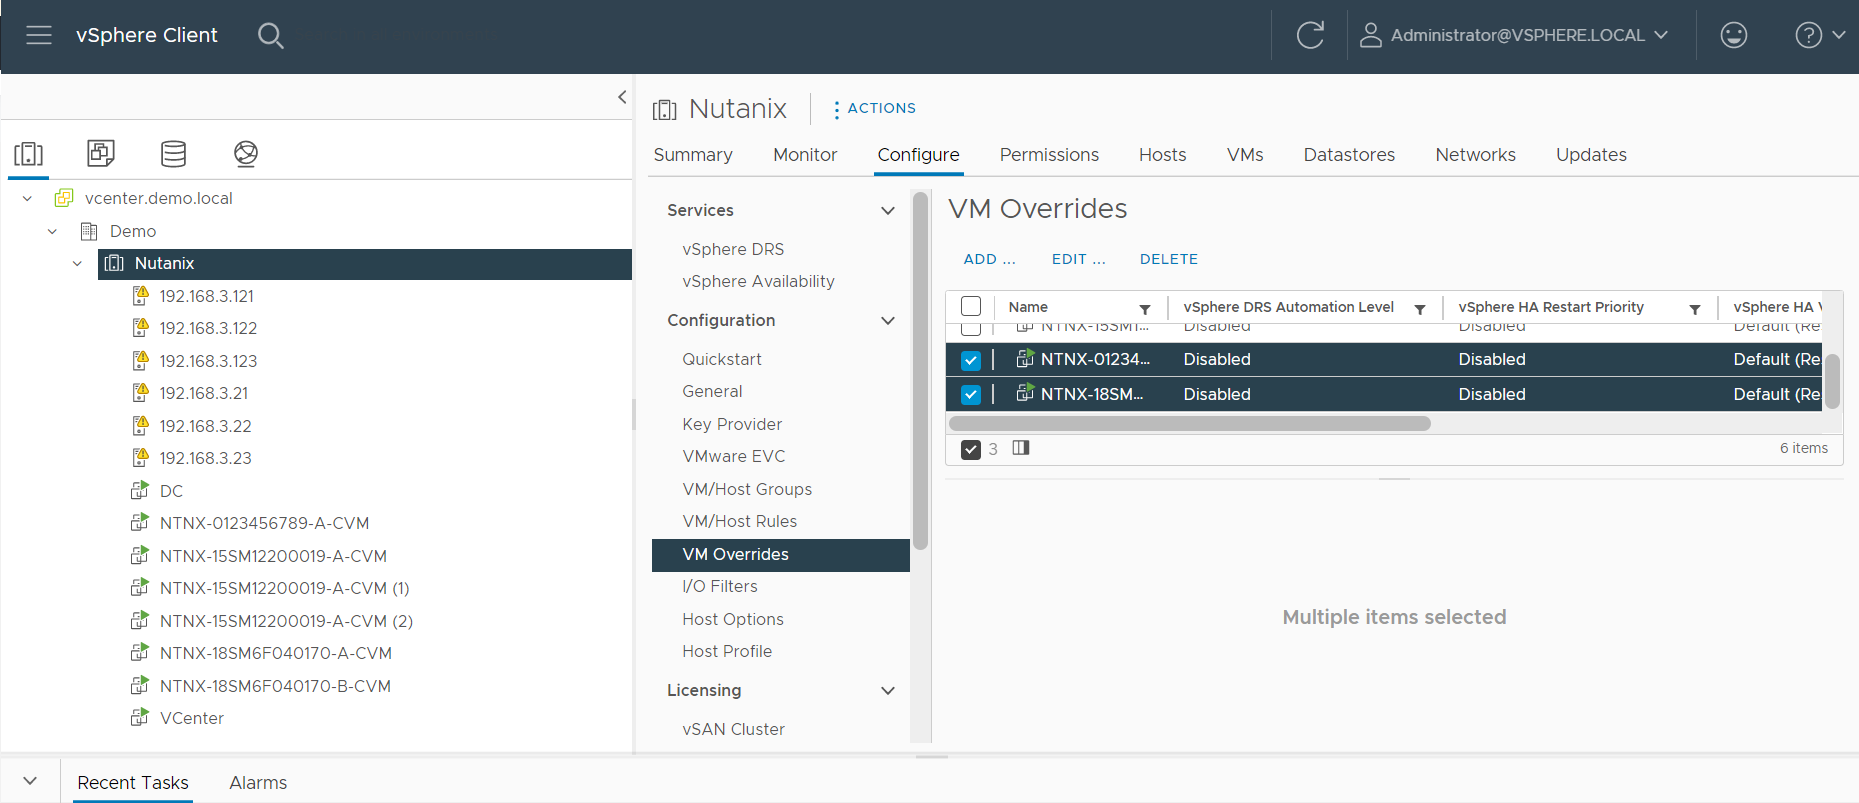Click the DELETE button
Viewport: 1859px width, 803px height.
click(x=1168, y=259)
